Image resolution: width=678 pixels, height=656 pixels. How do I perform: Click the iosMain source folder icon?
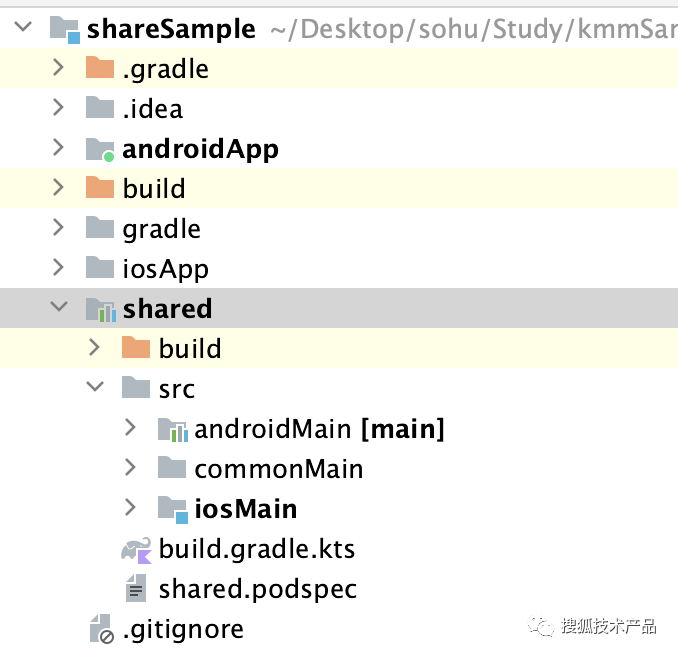[171, 509]
